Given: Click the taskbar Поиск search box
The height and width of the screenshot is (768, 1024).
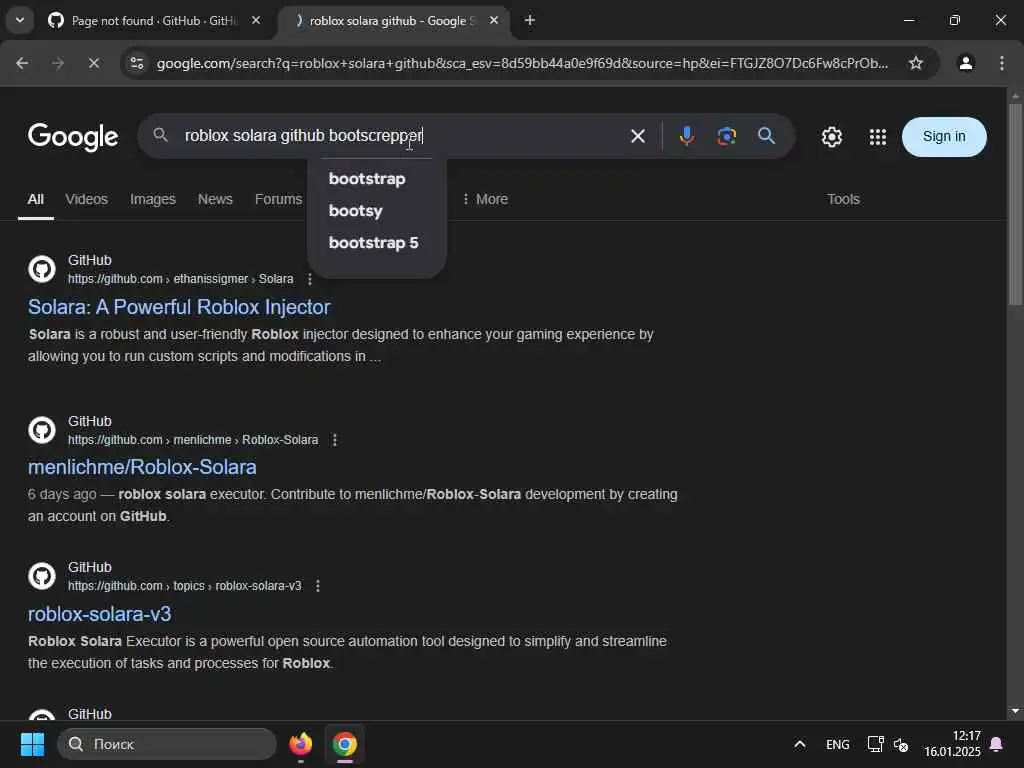Looking at the screenshot, I should pos(167,744).
